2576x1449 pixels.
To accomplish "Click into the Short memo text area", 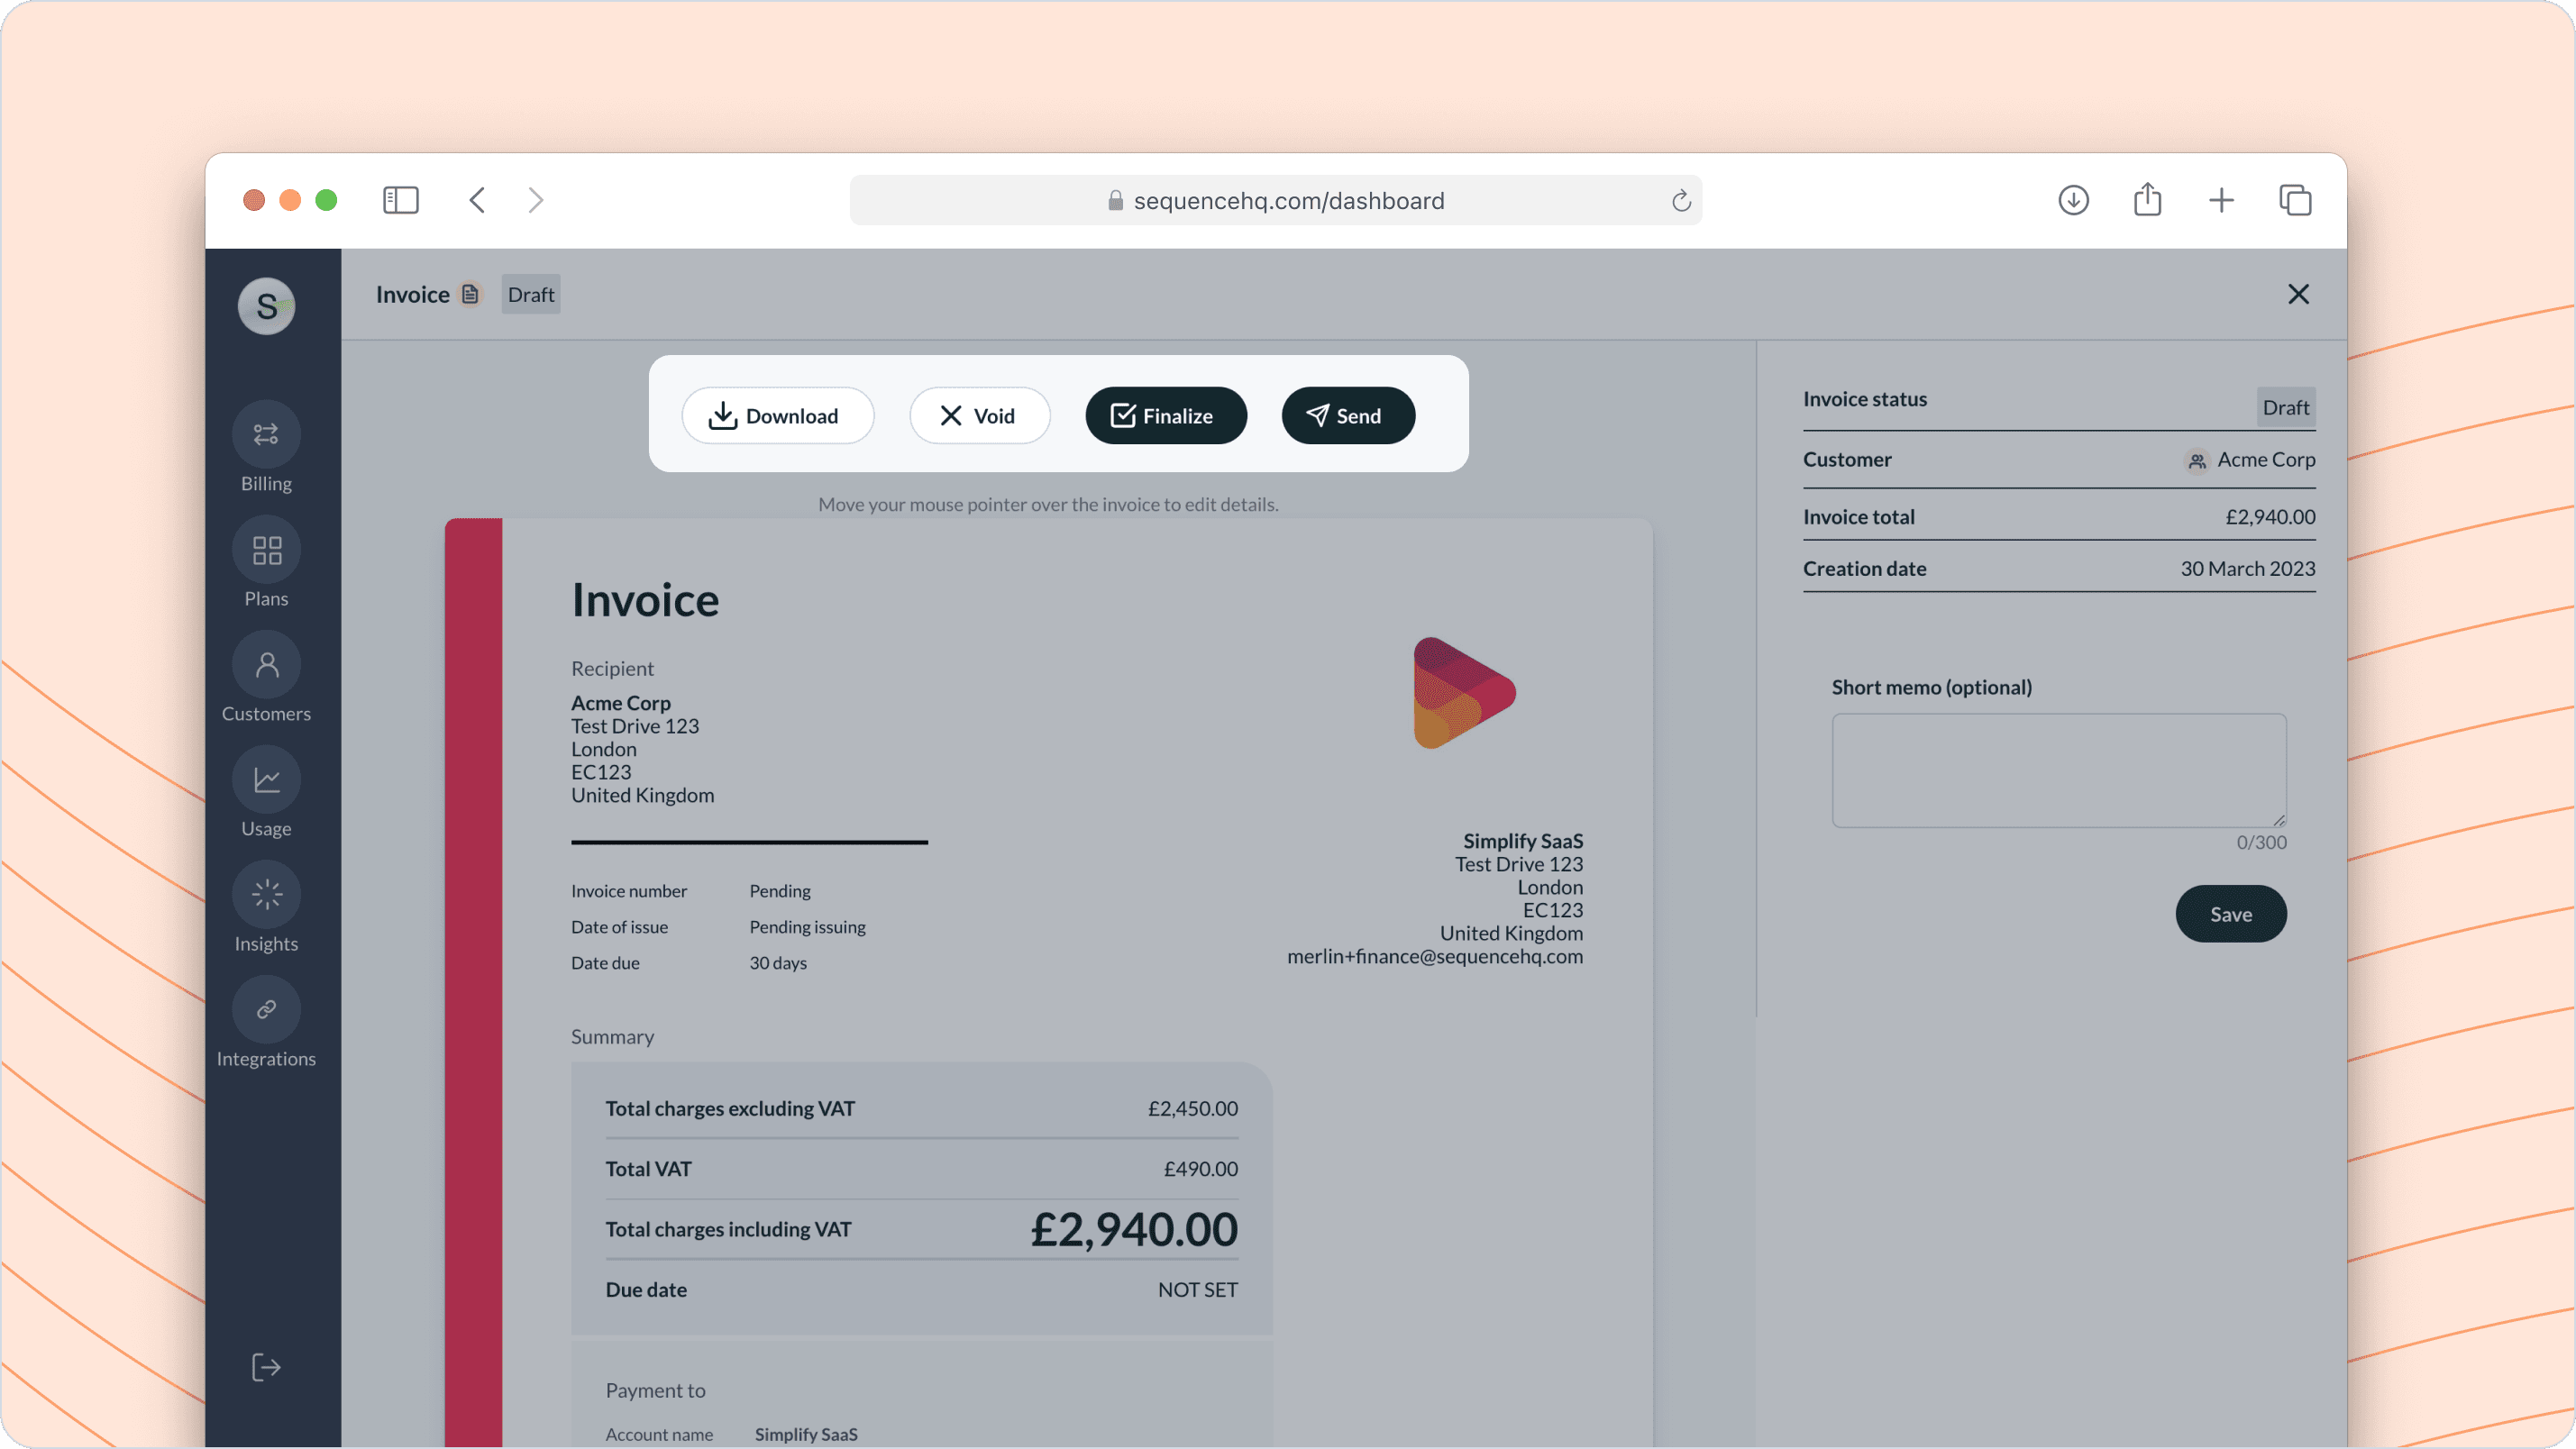I will pos(2058,770).
